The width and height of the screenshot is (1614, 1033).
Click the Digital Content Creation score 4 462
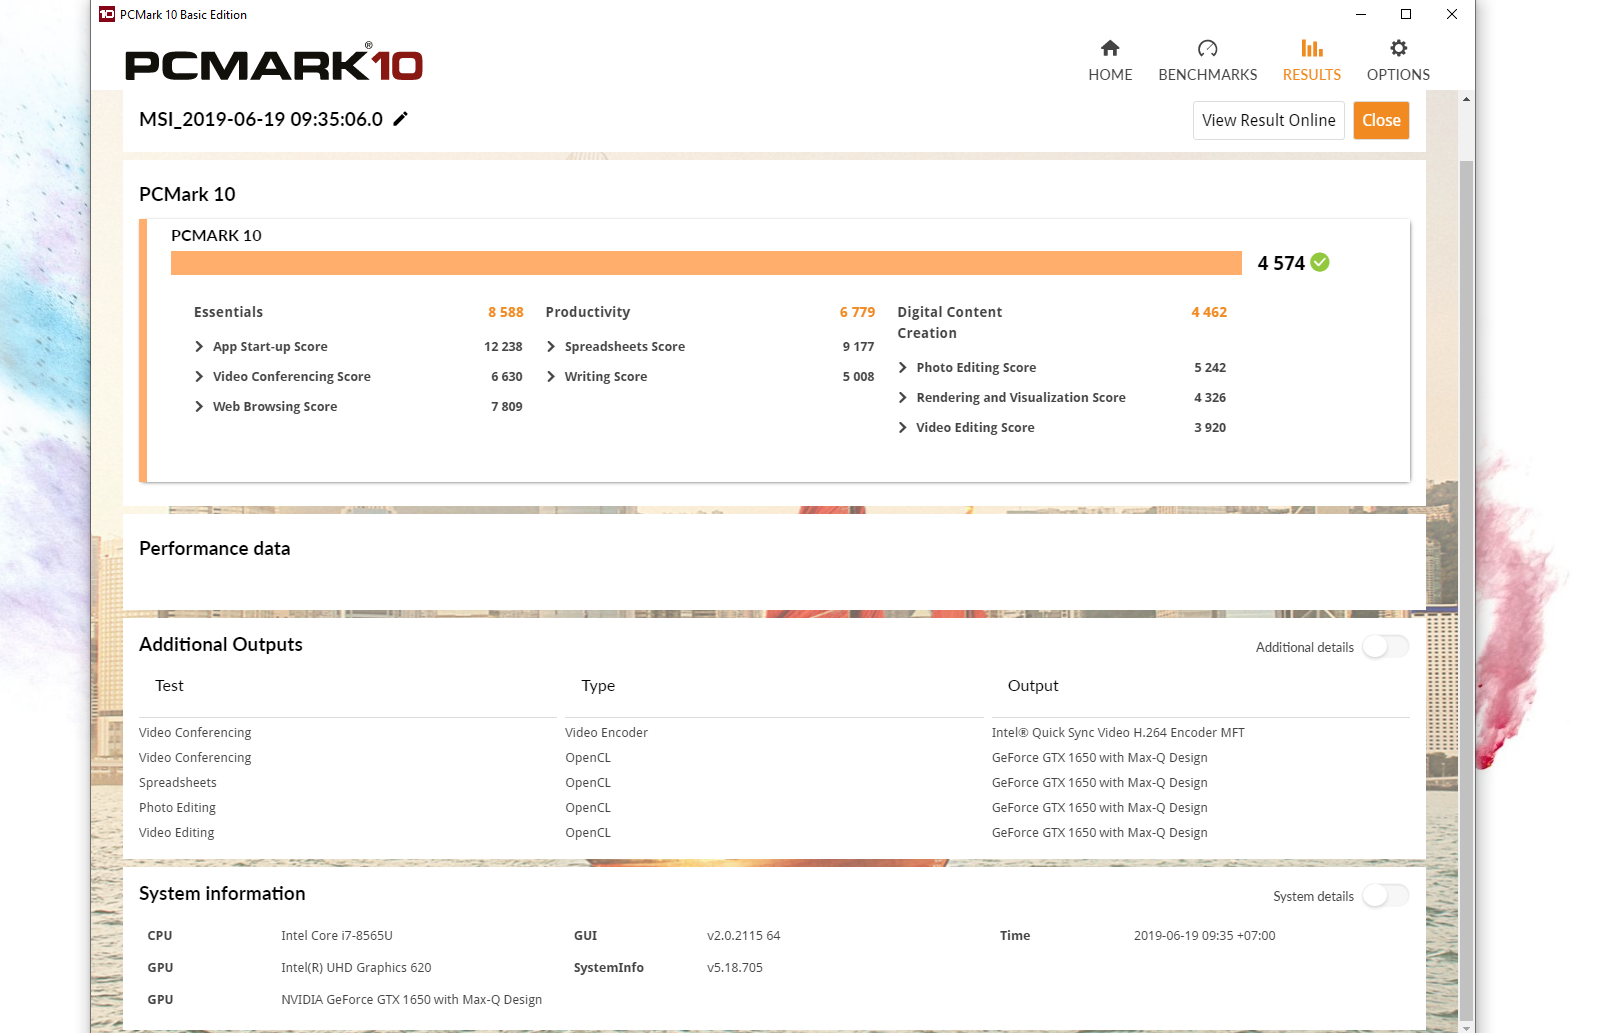click(1209, 312)
